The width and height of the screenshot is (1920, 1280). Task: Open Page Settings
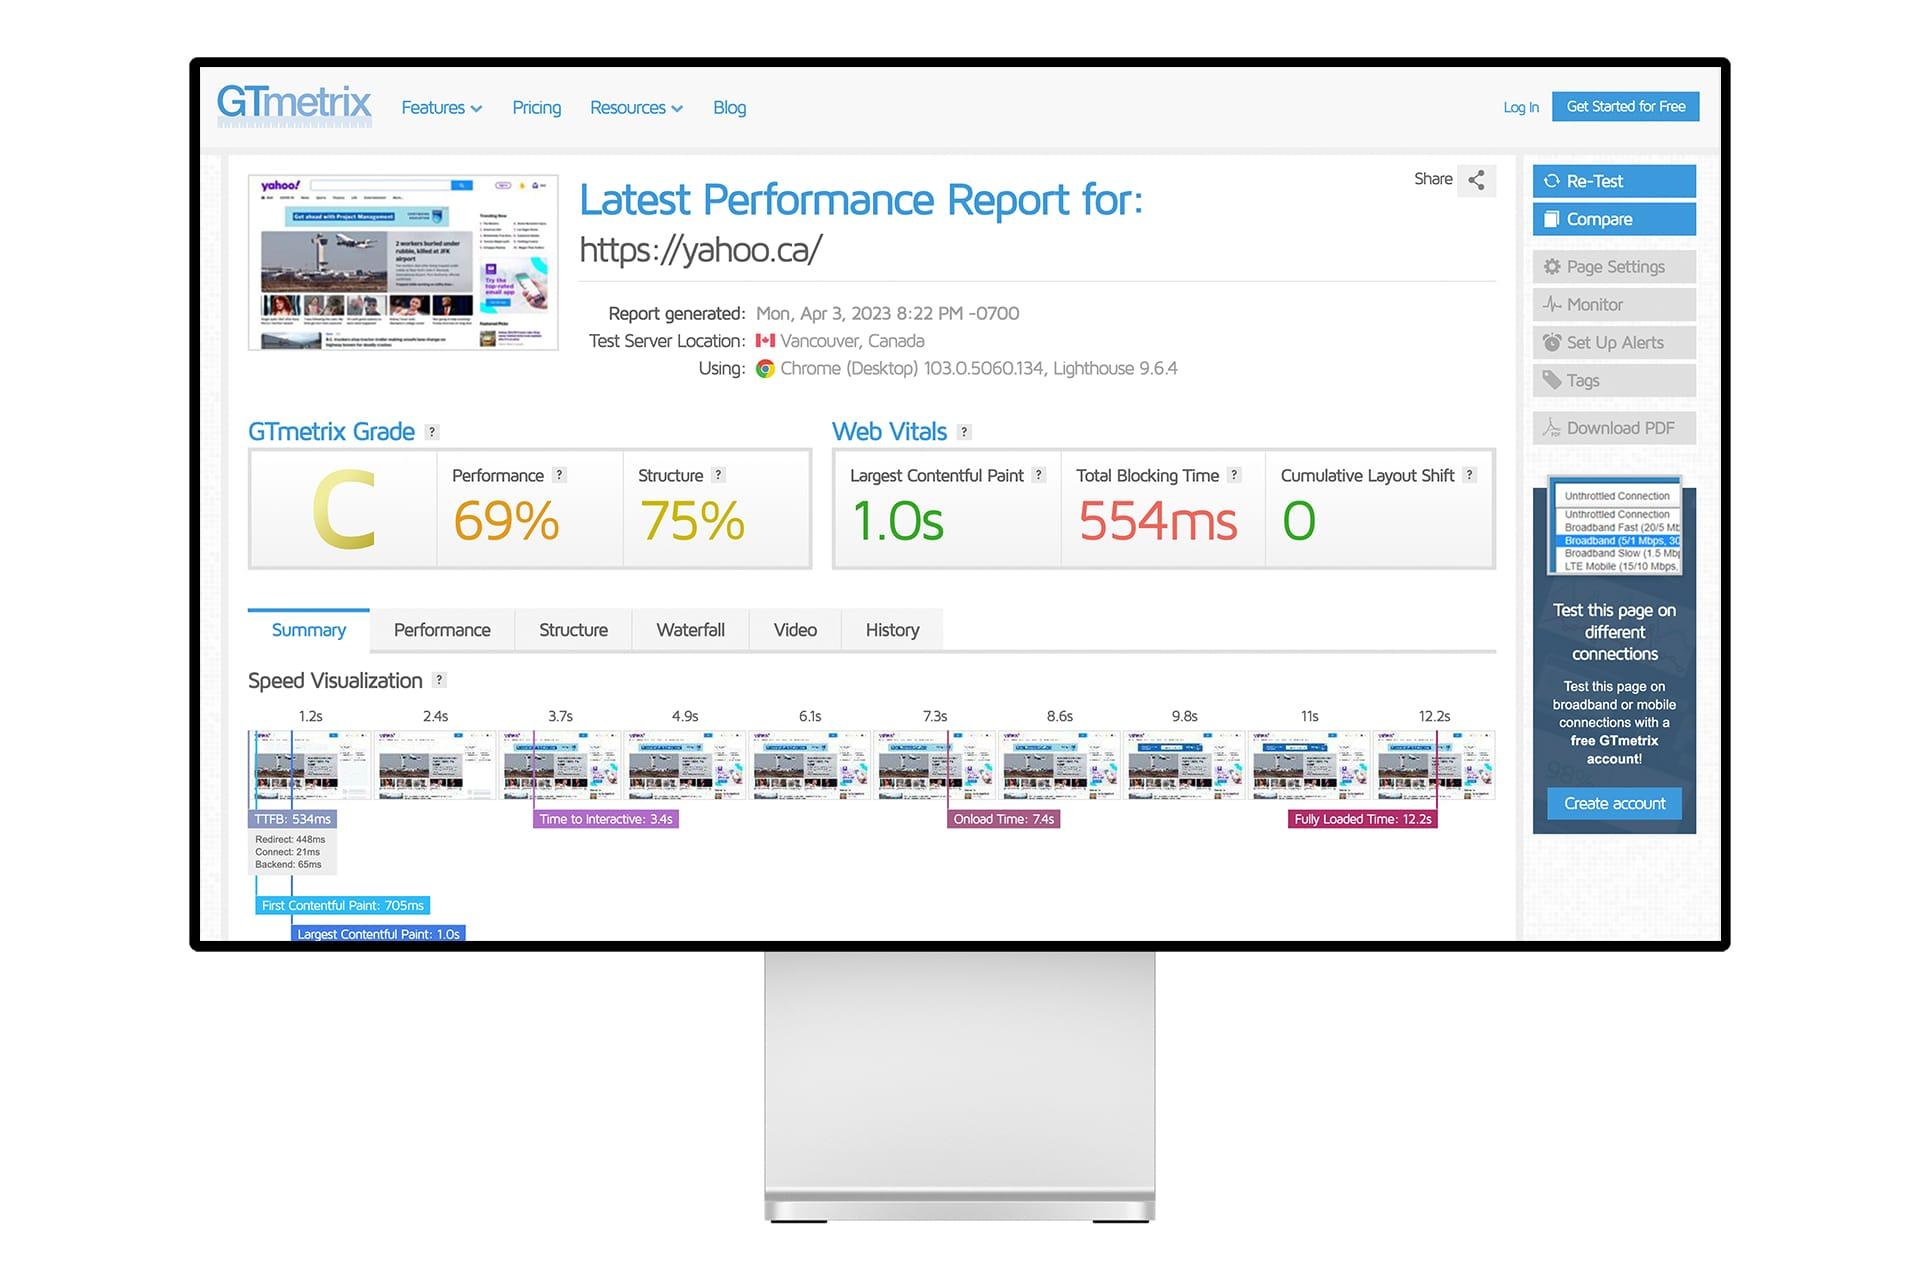[1614, 267]
